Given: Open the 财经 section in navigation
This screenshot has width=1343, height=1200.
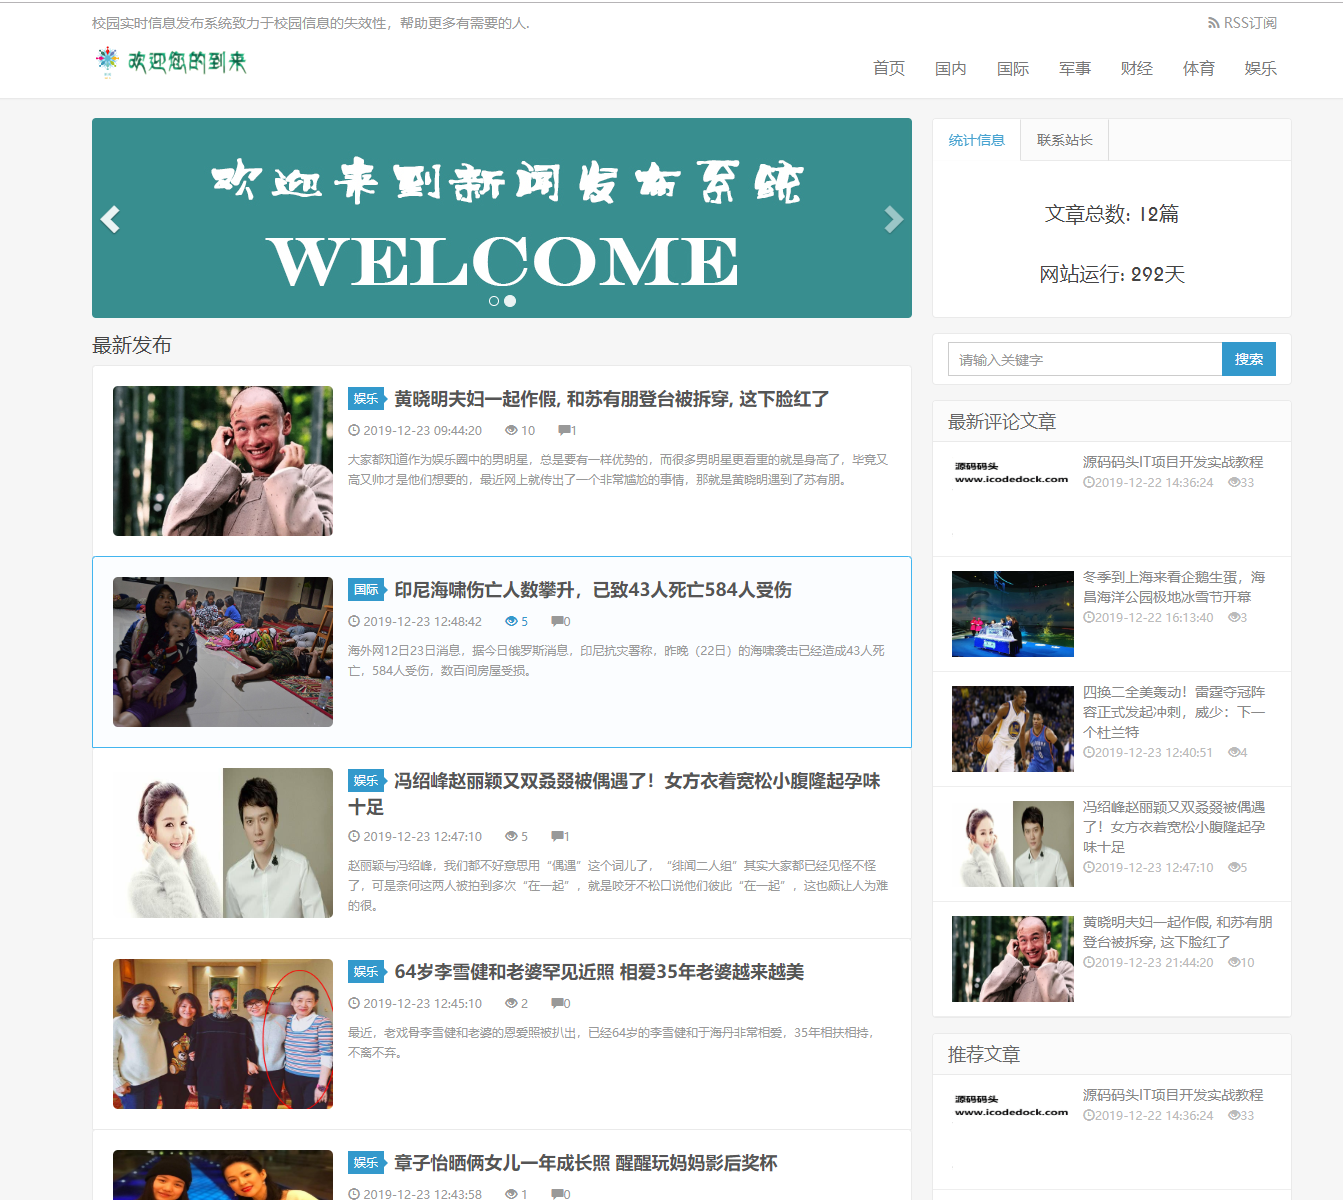Looking at the screenshot, I should (1137, 68).
